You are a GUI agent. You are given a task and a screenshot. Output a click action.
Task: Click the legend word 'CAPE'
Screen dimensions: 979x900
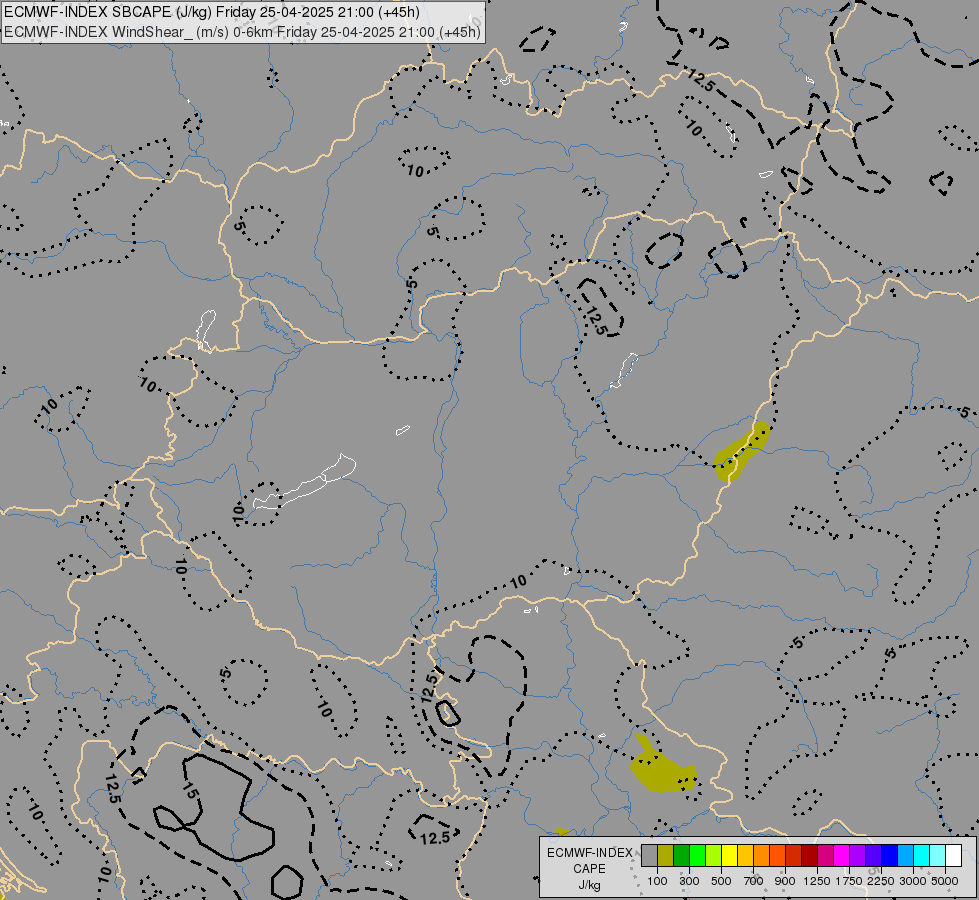point(589,869)
